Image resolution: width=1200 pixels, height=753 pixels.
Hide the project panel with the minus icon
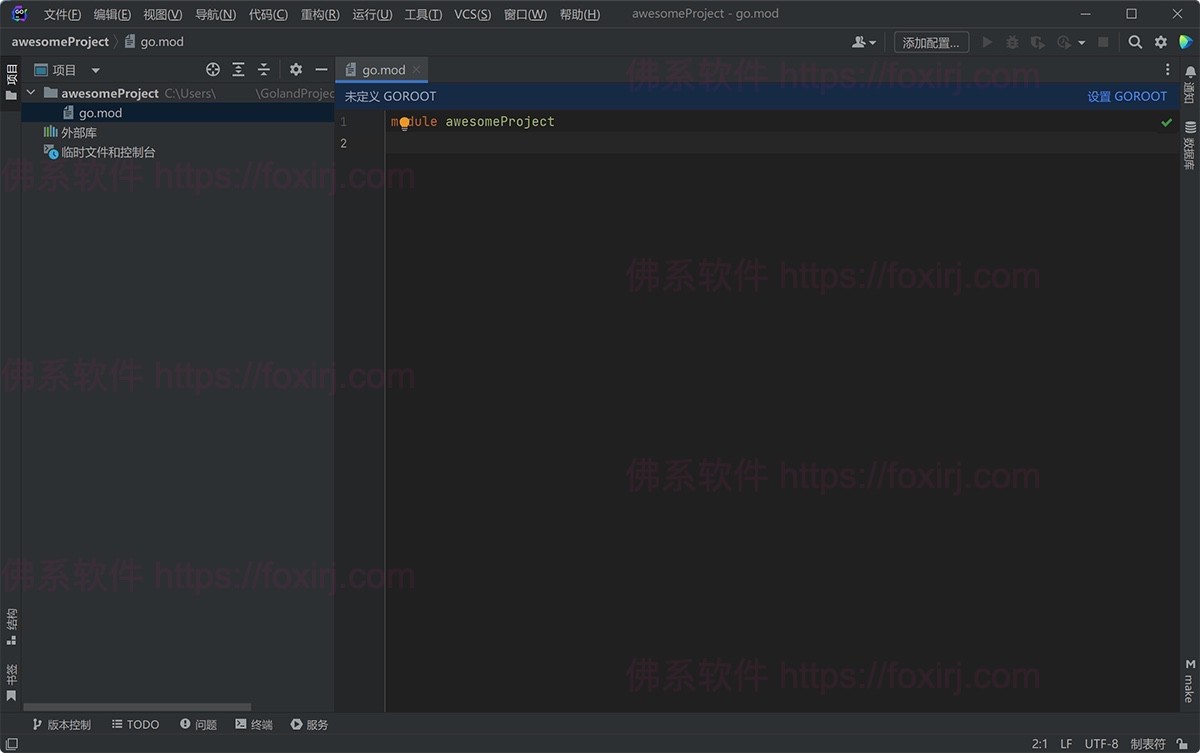click(320, 69)
